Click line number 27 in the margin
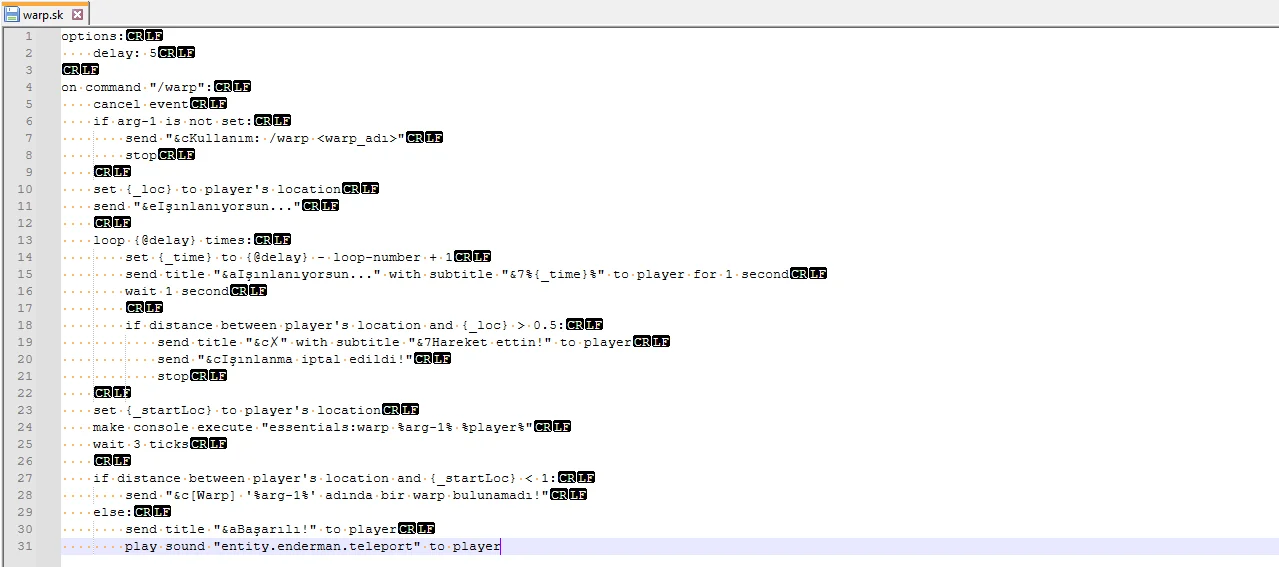1279x567 pixels. [x=25, y=478]
